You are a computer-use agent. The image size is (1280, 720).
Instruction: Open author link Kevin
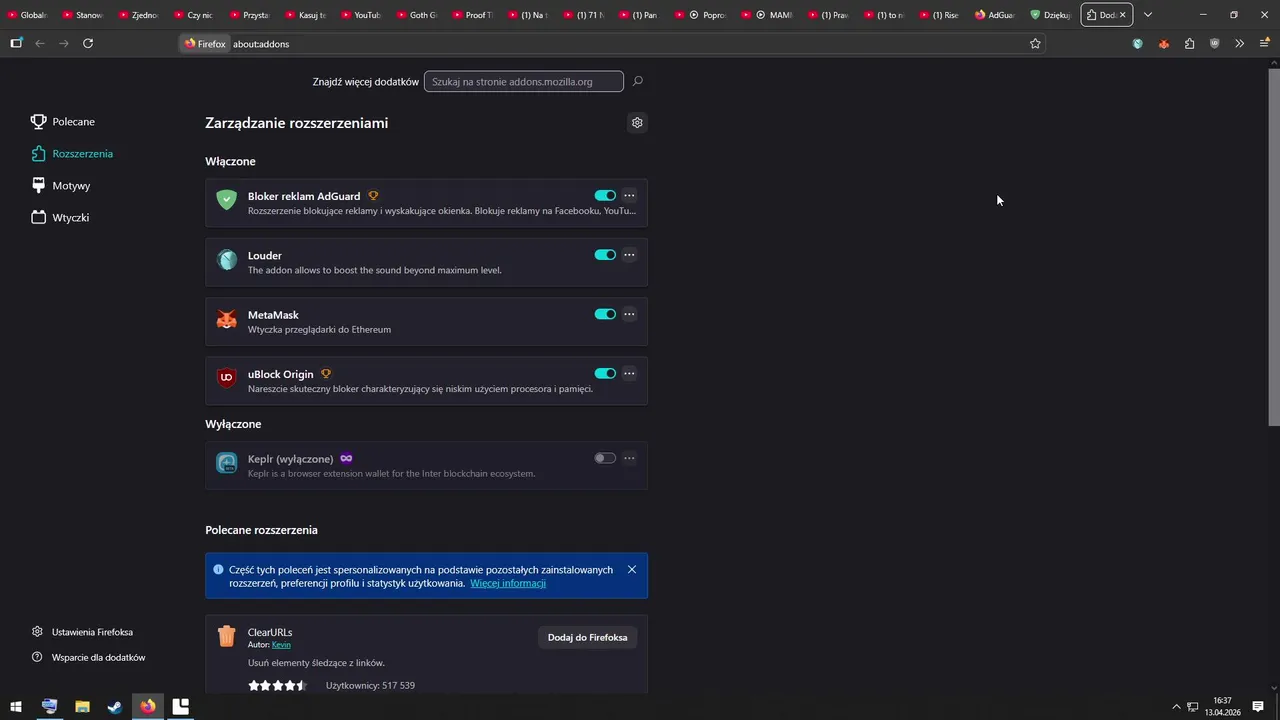[x=281, y=645]
